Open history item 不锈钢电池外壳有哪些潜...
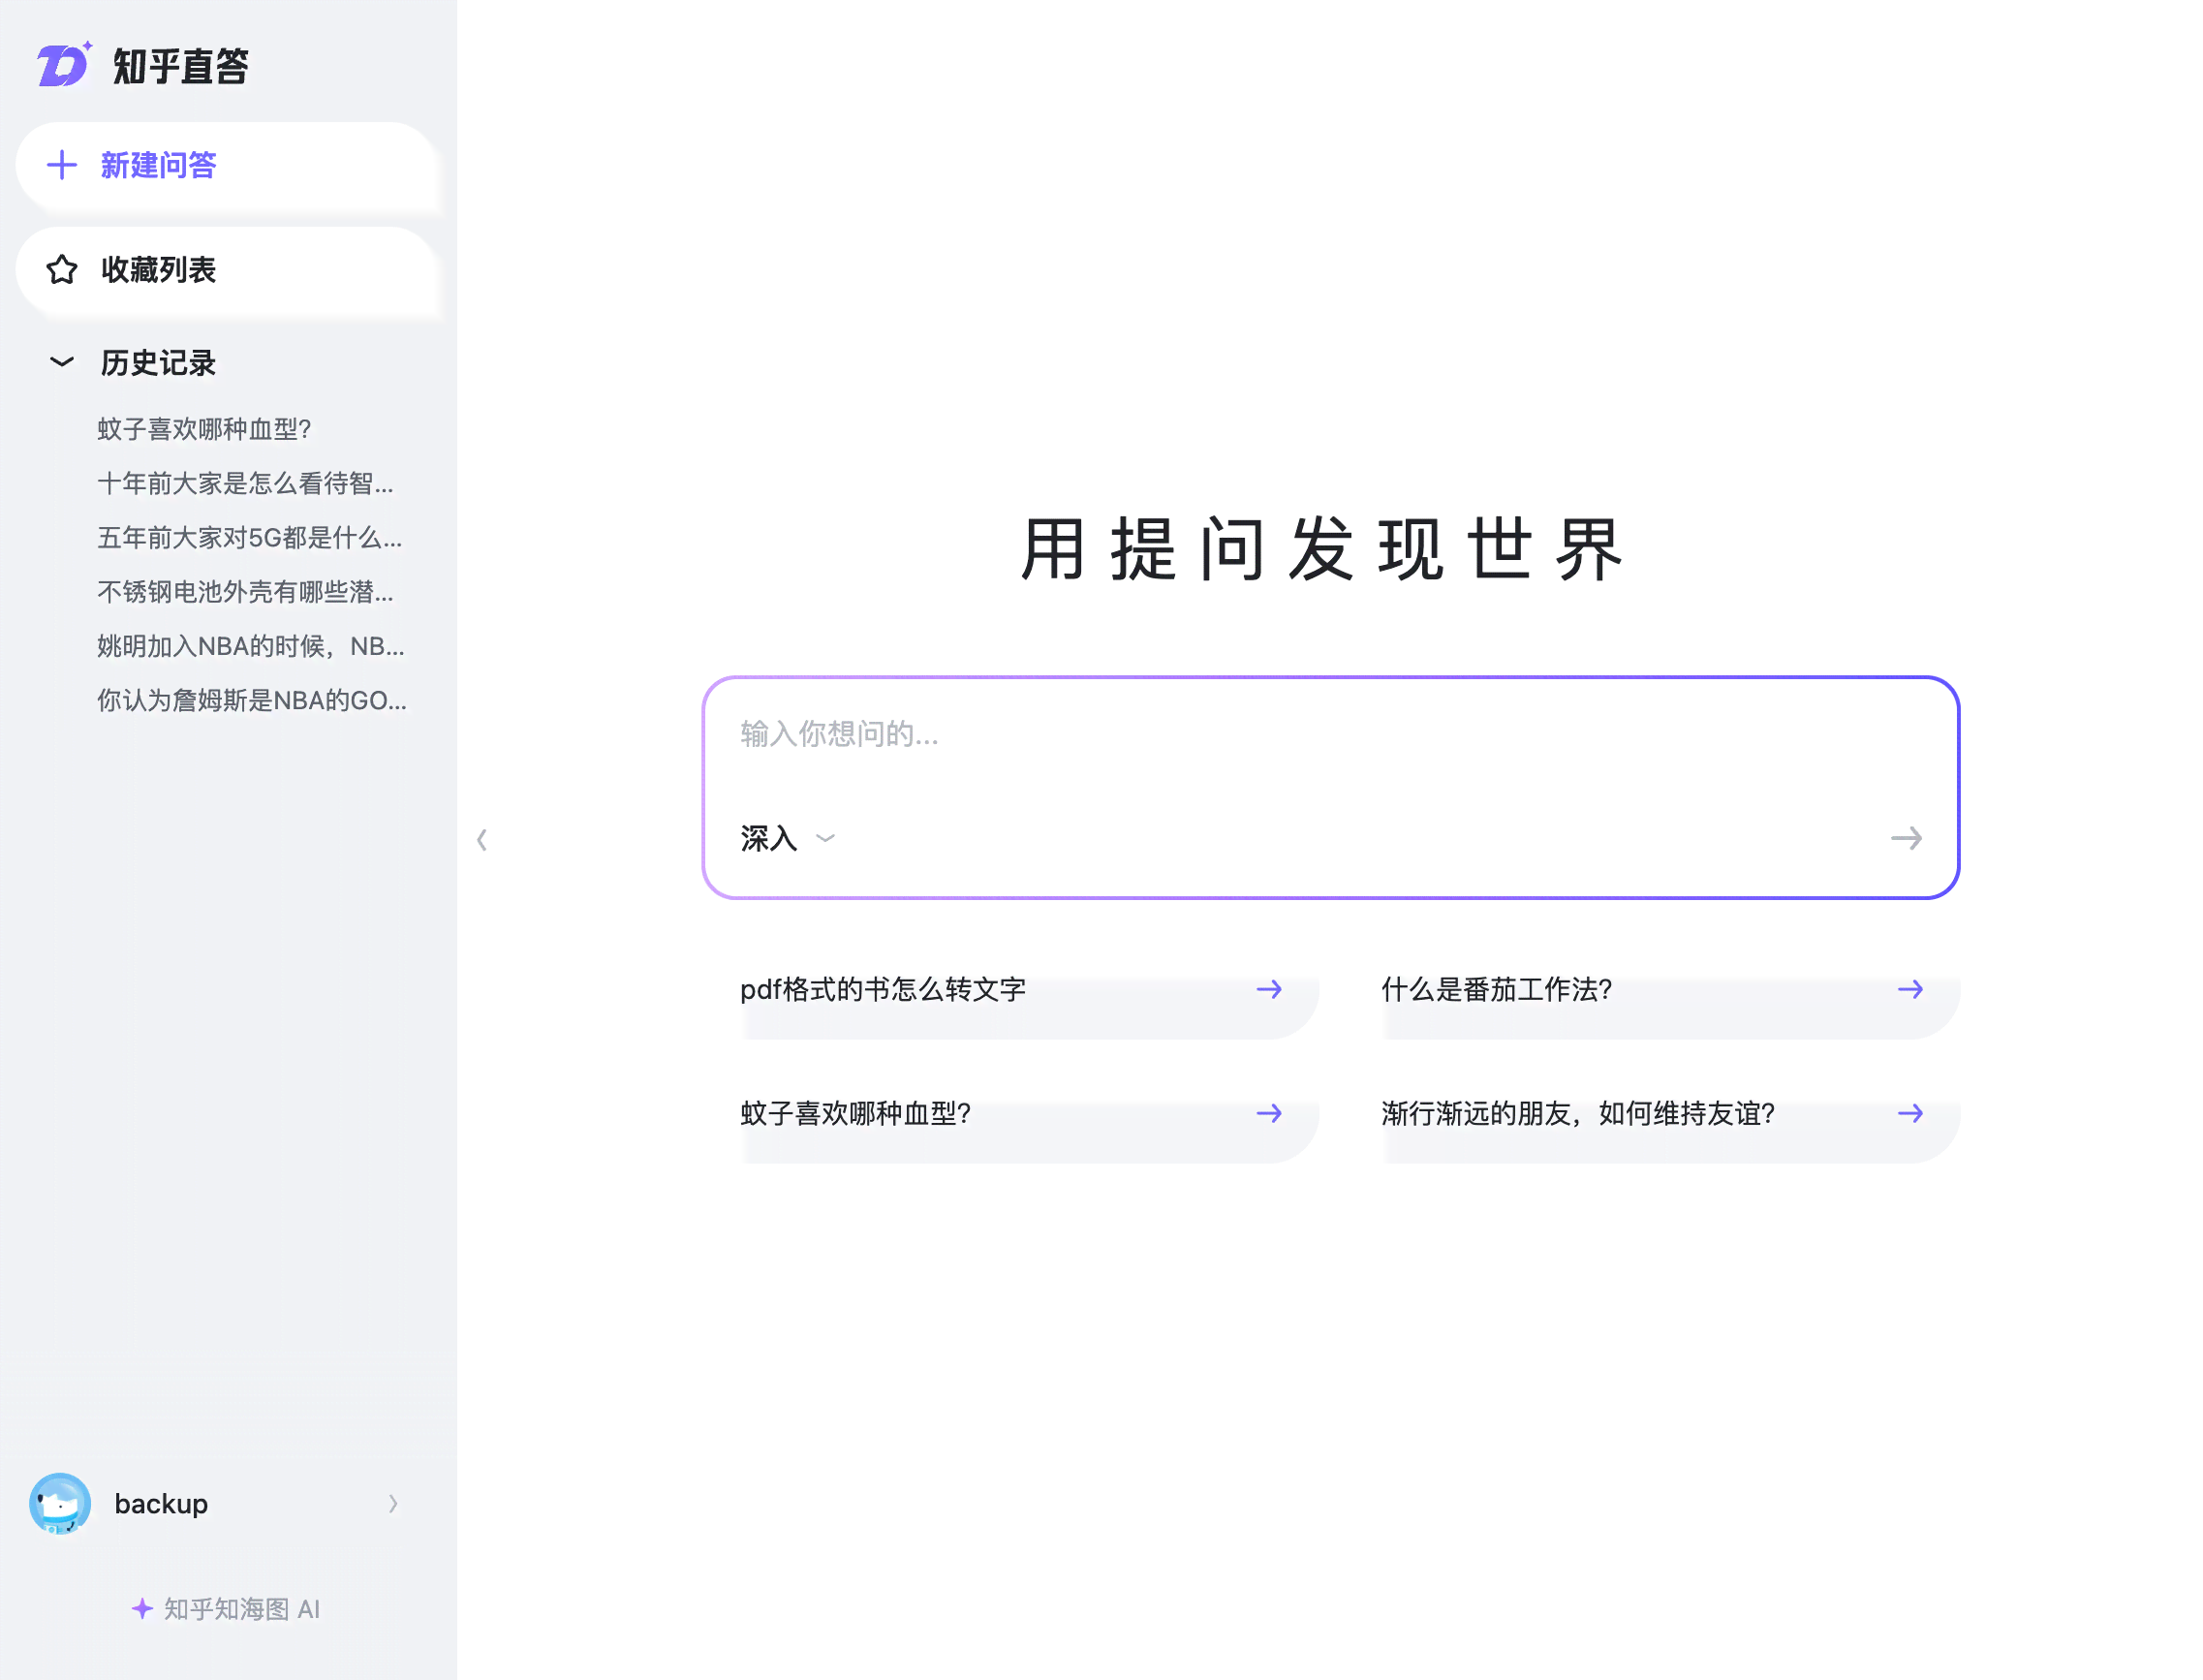The height and width of the screenshot is (1680, 2203). tap(245, 591)
